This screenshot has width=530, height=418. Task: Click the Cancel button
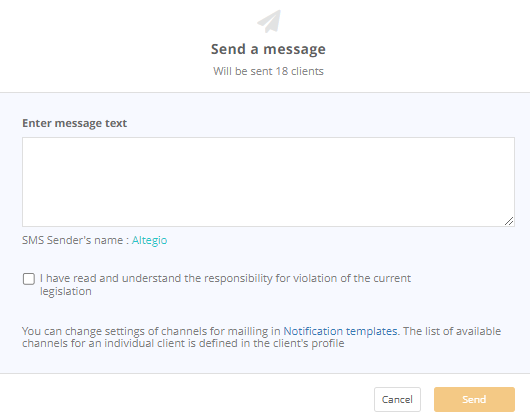tap(397, 399)
